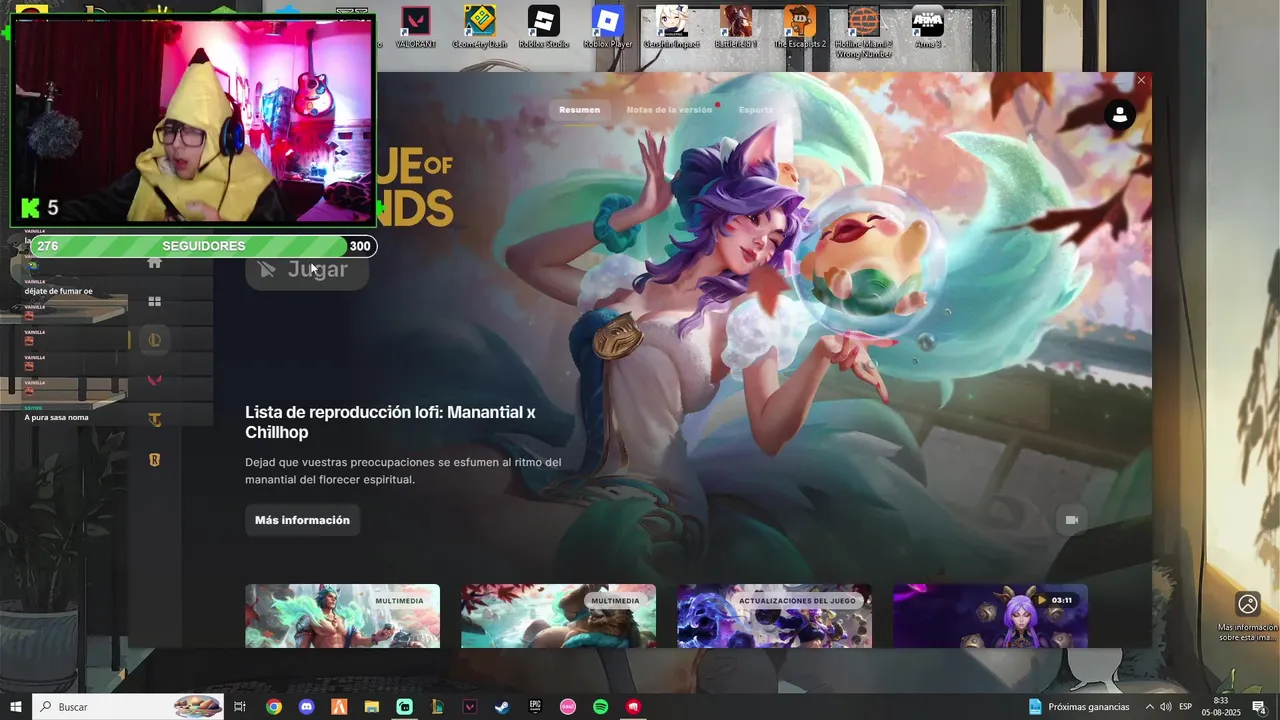The image size is (1280, 720).
Task: Open Task View on the taskbar
Action: click(240, 707)
